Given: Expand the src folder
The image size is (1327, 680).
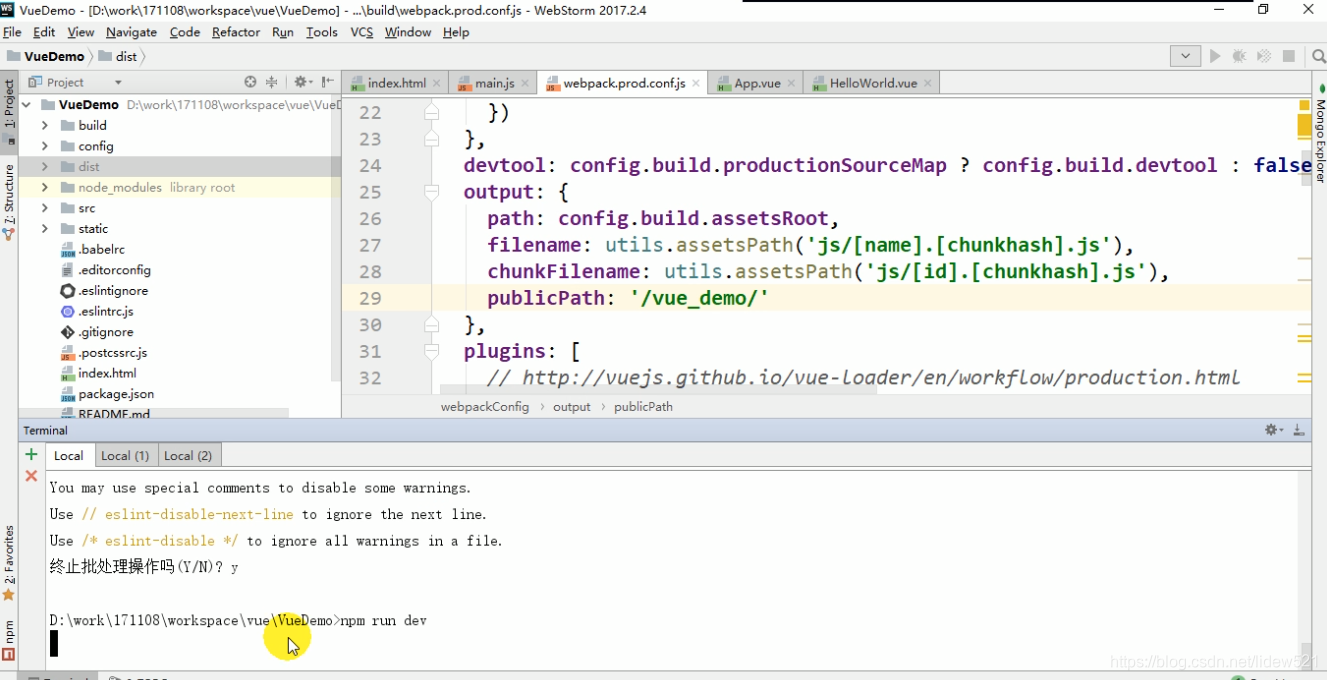Looking at the screenshot, I should coord(45,208).
